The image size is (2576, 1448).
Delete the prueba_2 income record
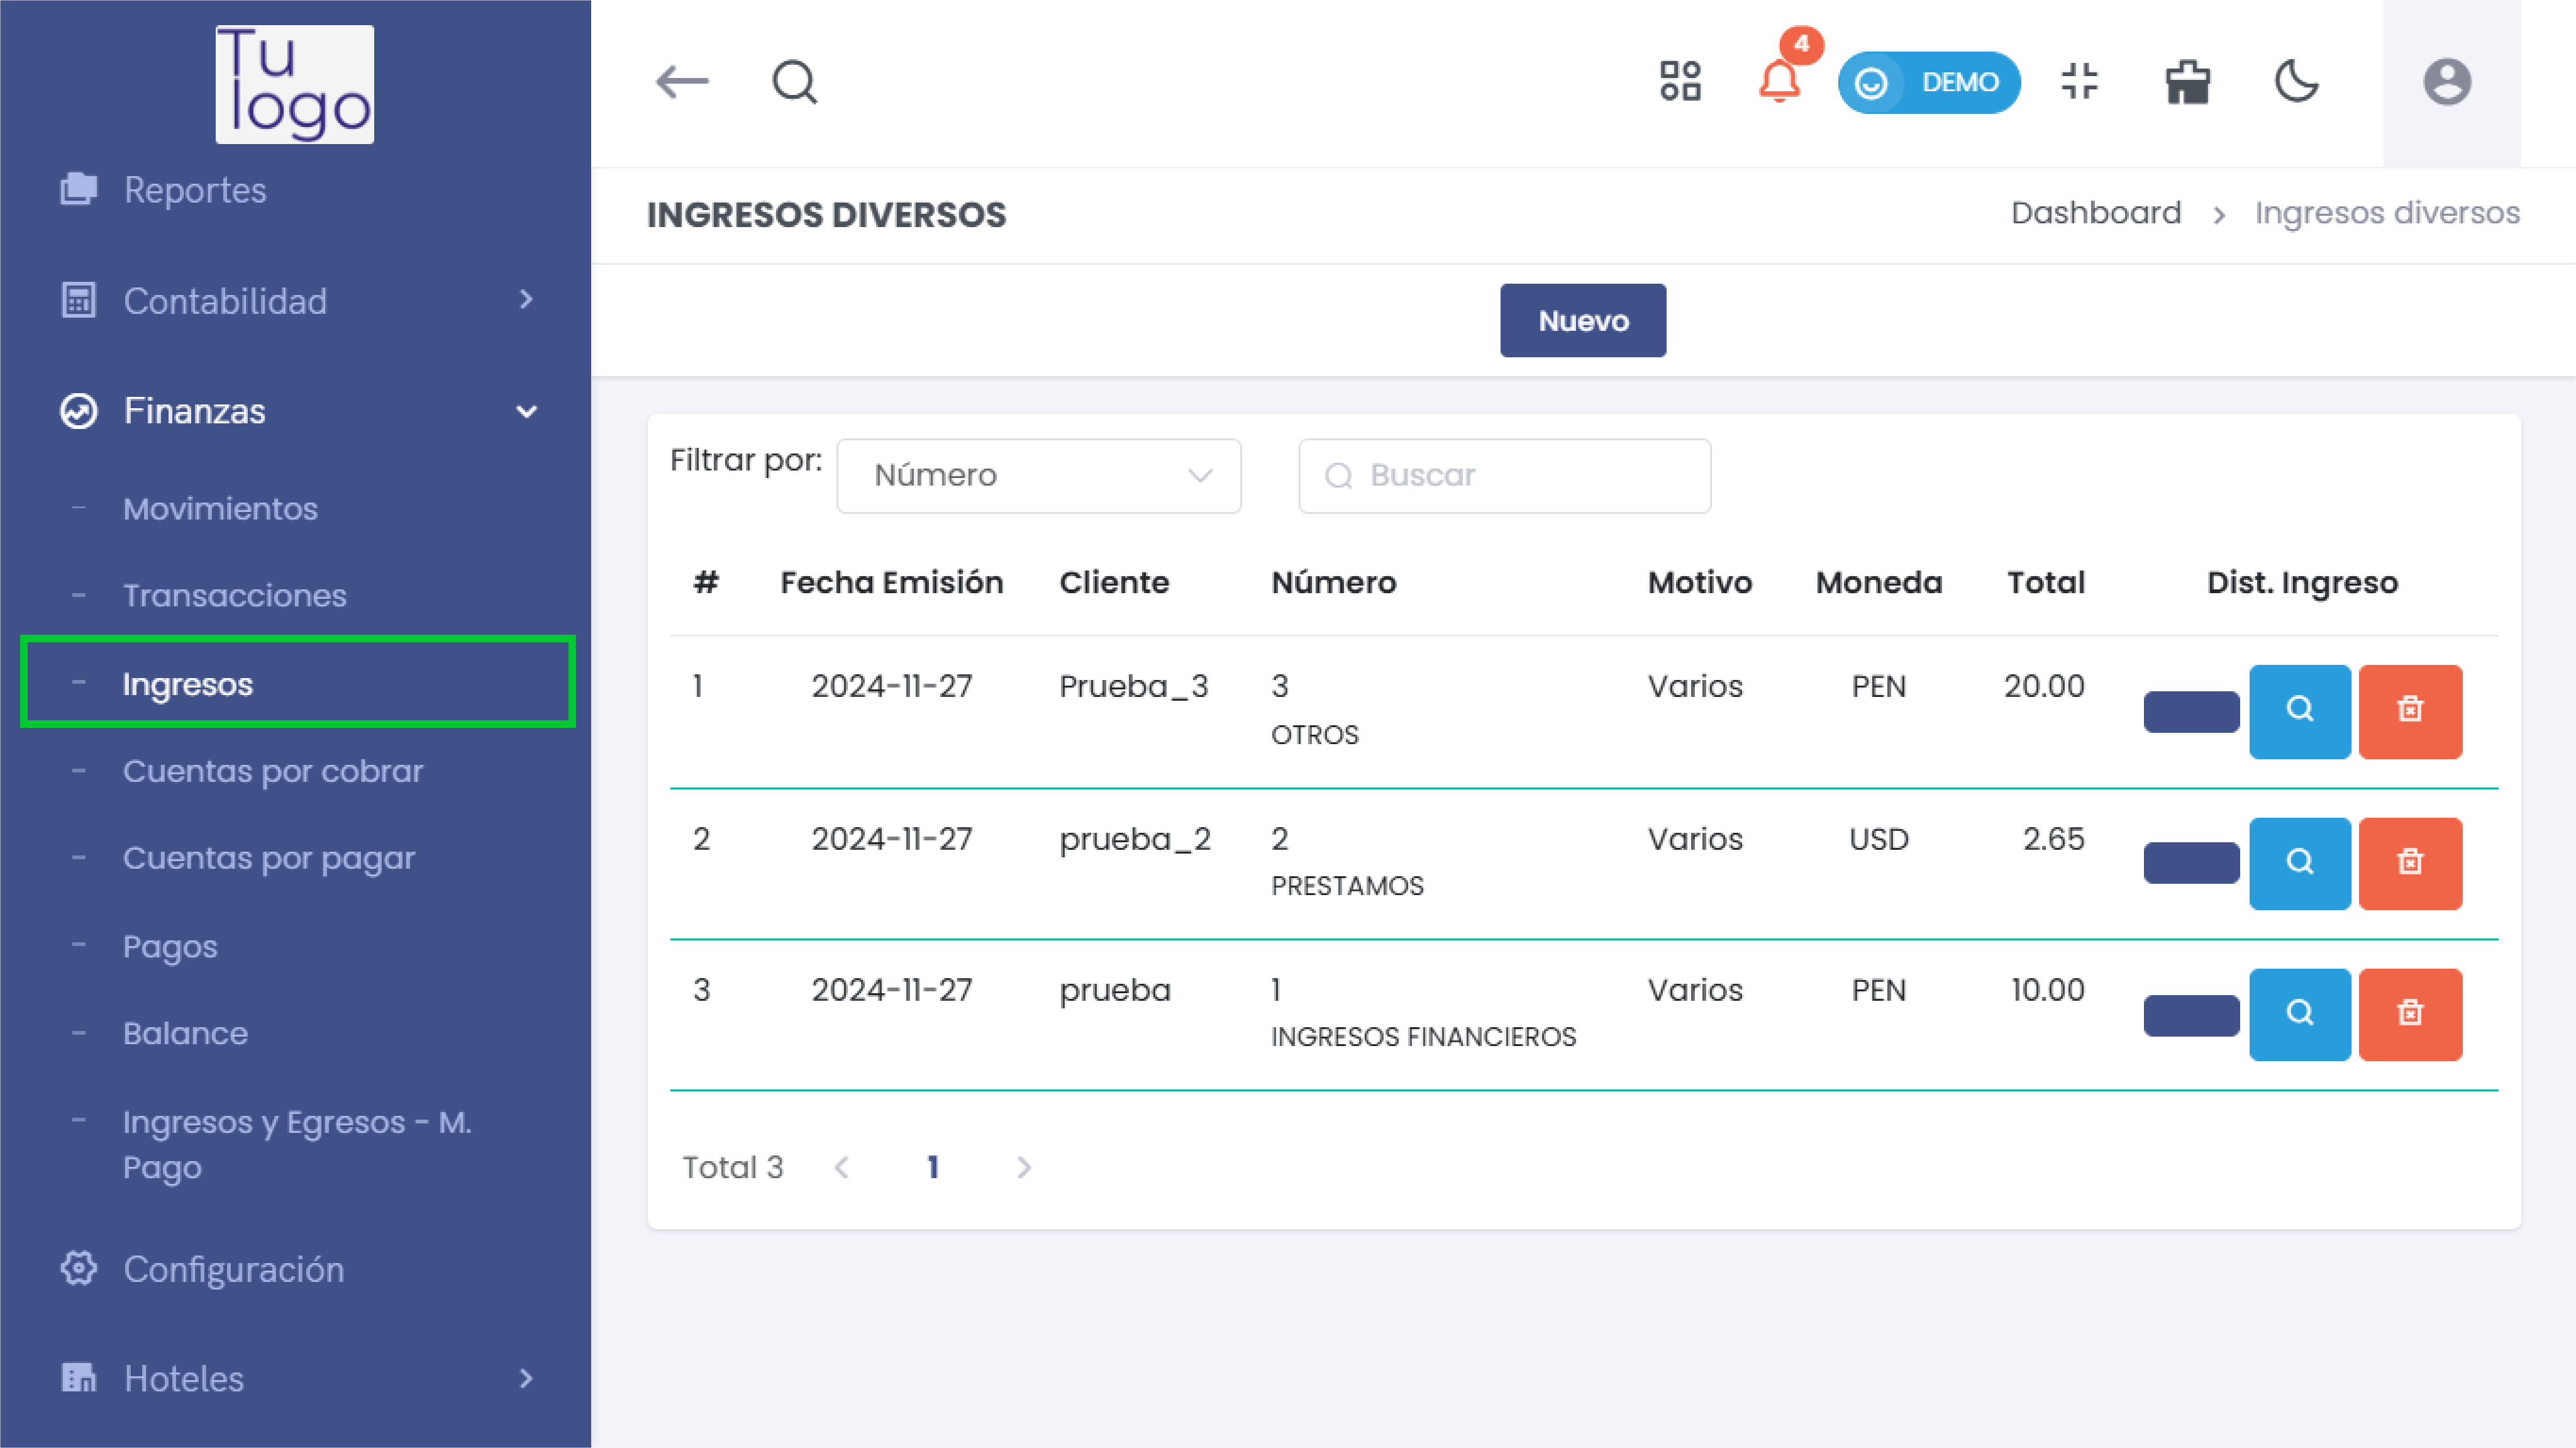[2409, 863]
